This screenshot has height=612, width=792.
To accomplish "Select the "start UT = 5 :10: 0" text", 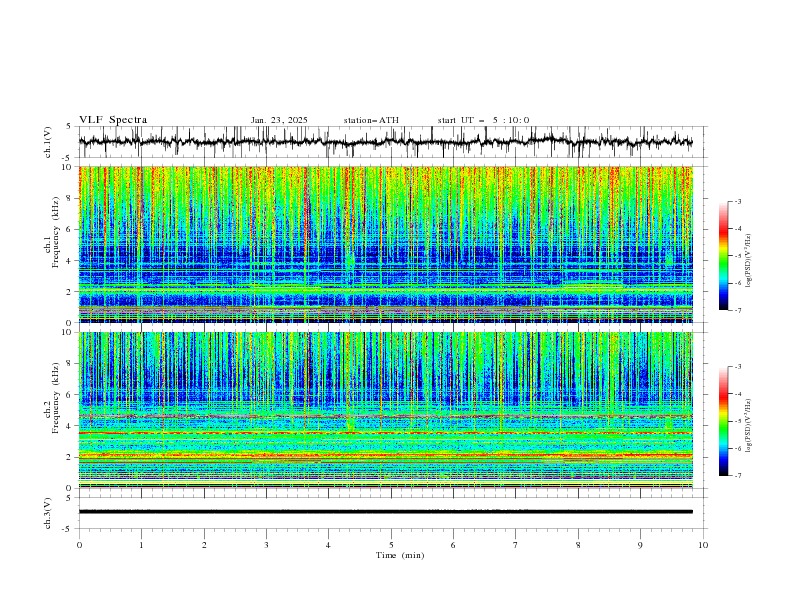I will [483, 120].
